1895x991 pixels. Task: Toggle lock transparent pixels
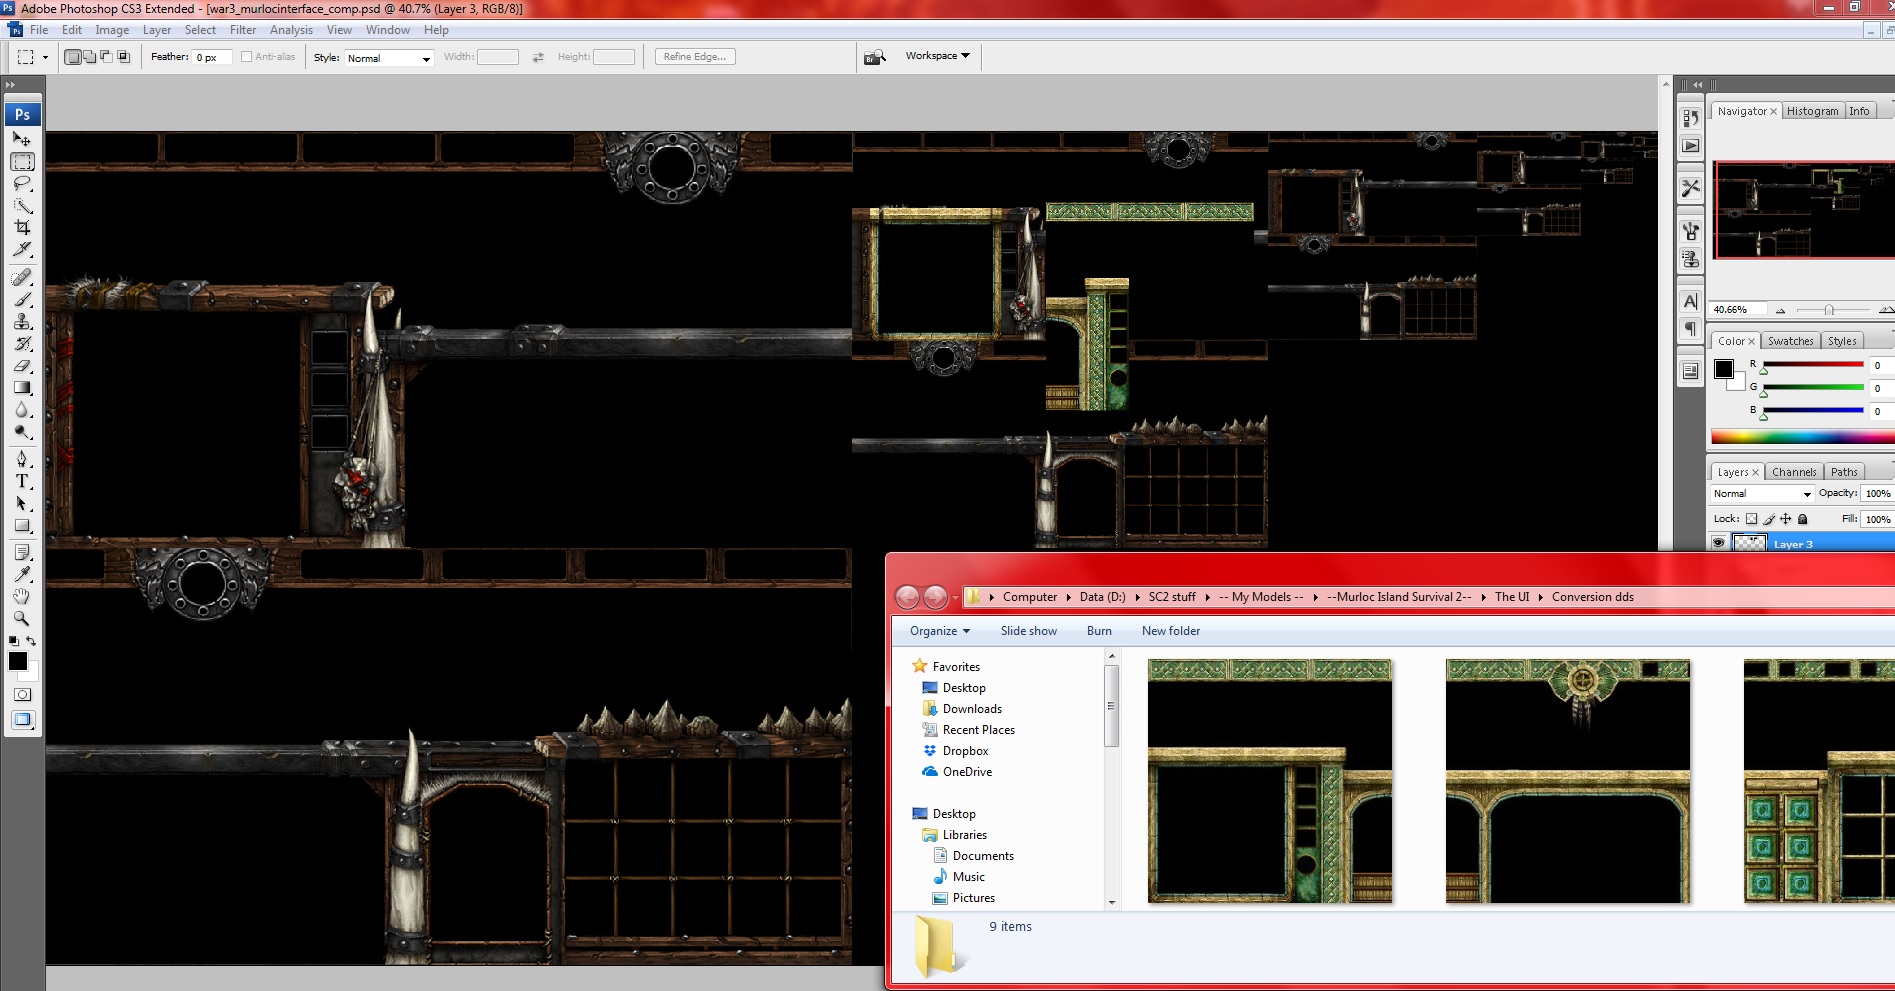pos(1751,519)
